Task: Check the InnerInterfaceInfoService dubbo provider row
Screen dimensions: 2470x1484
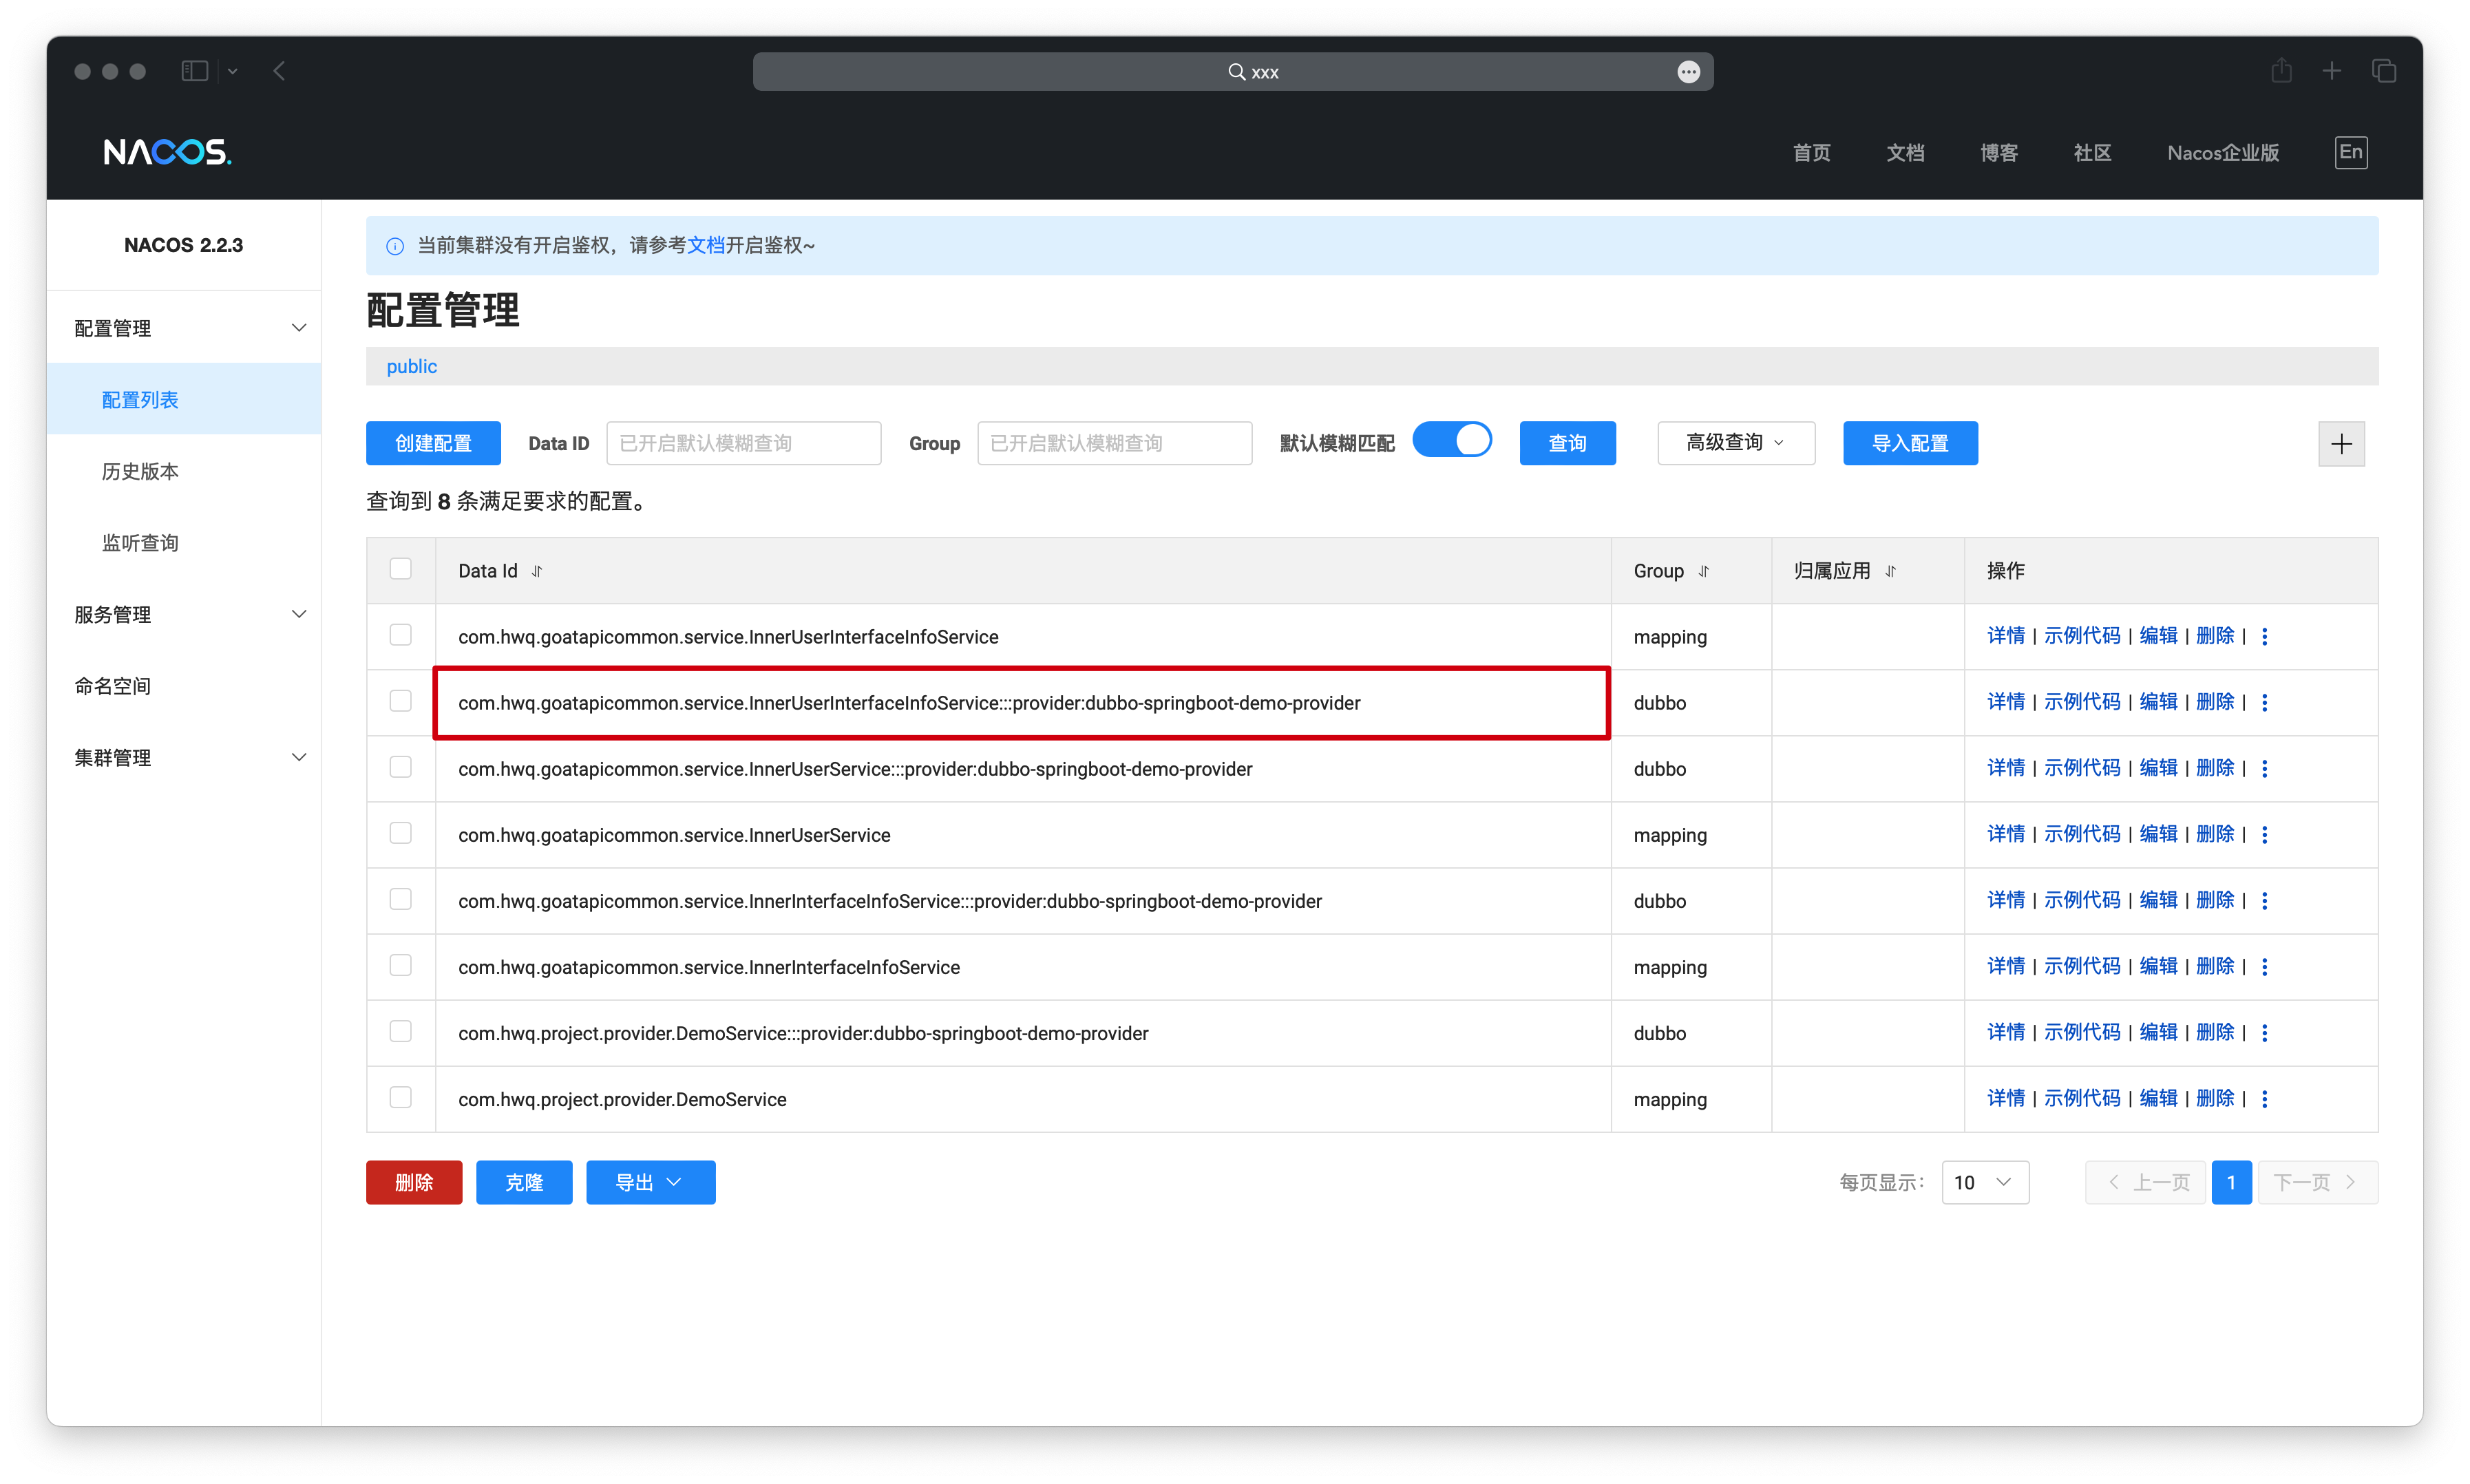Action: [401, 899]
